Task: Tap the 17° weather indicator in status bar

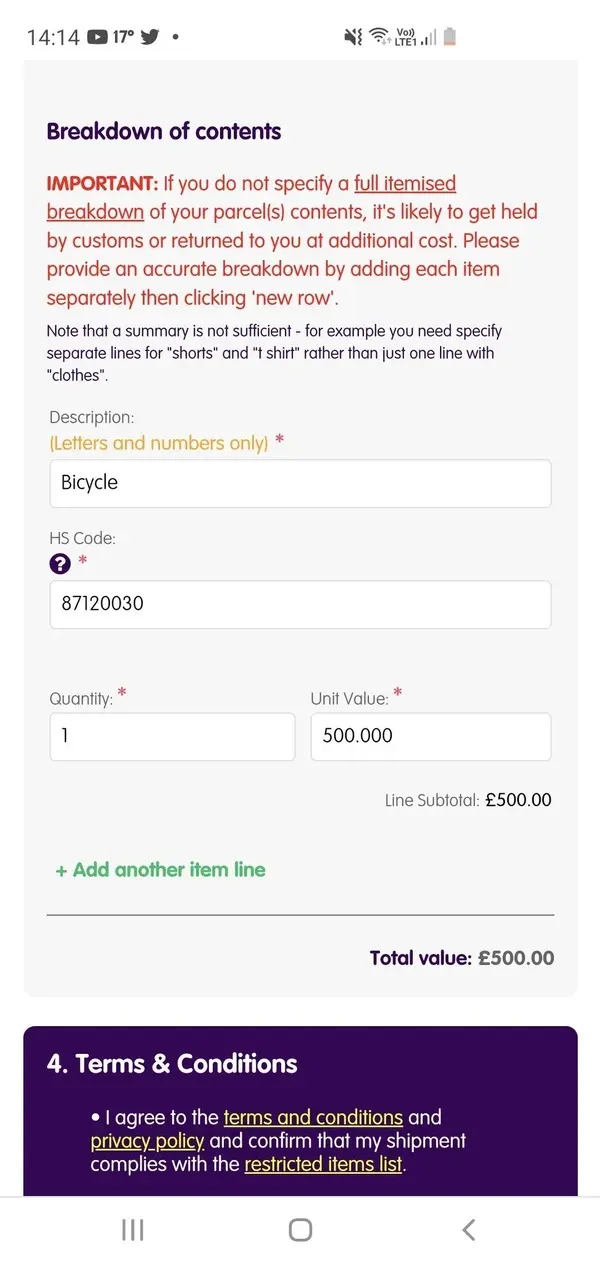Action: click(x=123, y=37)
